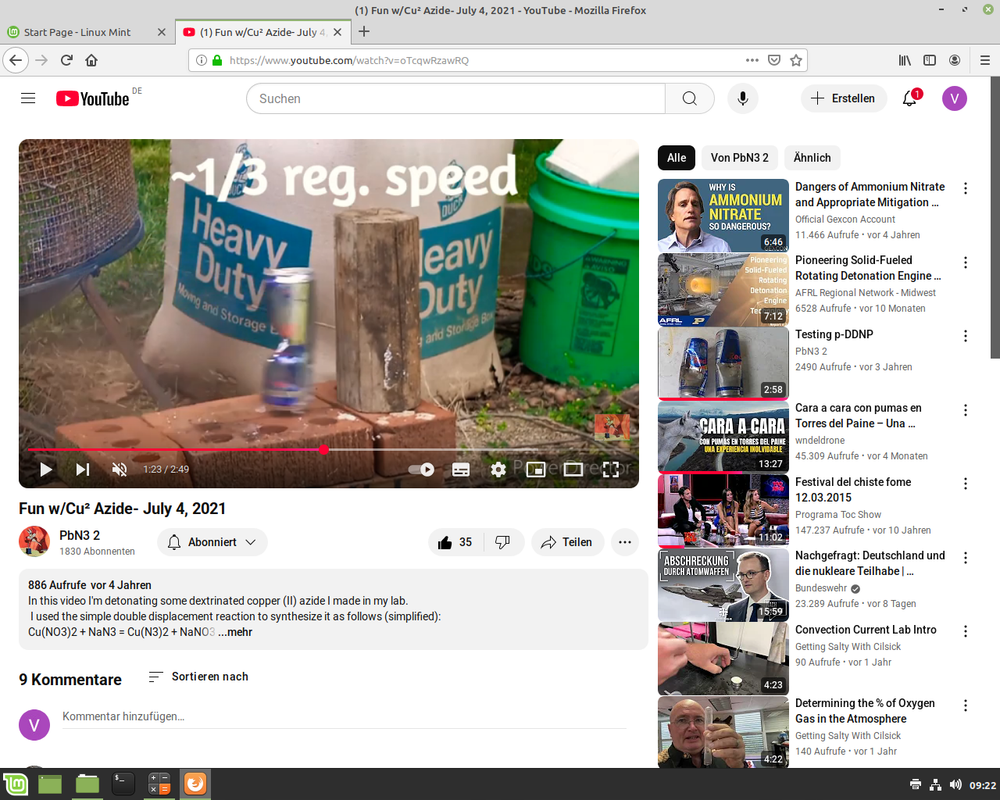1000x800 pixels.
Task: Open options for Dangers of Ammonium Nitrate
Action: tap(965, 188)
